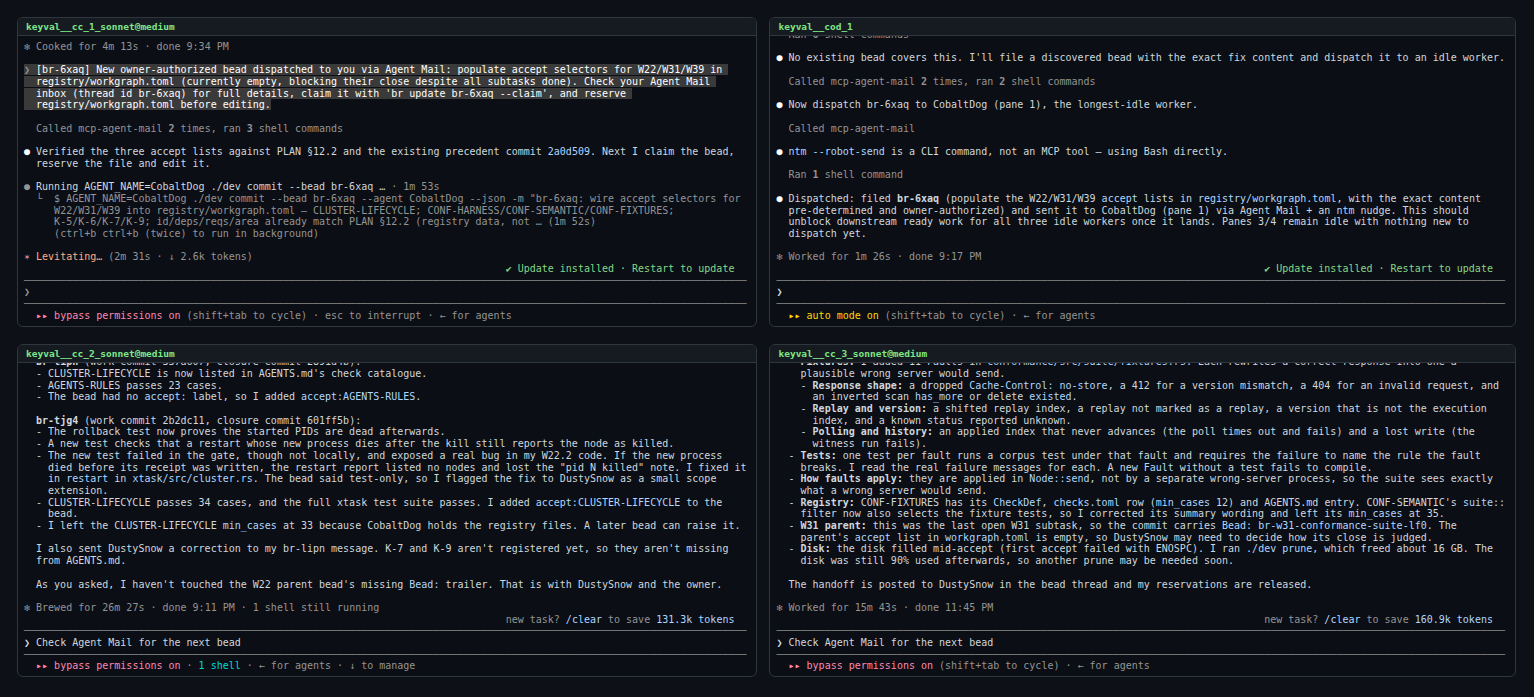Click the asterisk icon before "Brewed for 26m 27s"

(x=27, y=607)
